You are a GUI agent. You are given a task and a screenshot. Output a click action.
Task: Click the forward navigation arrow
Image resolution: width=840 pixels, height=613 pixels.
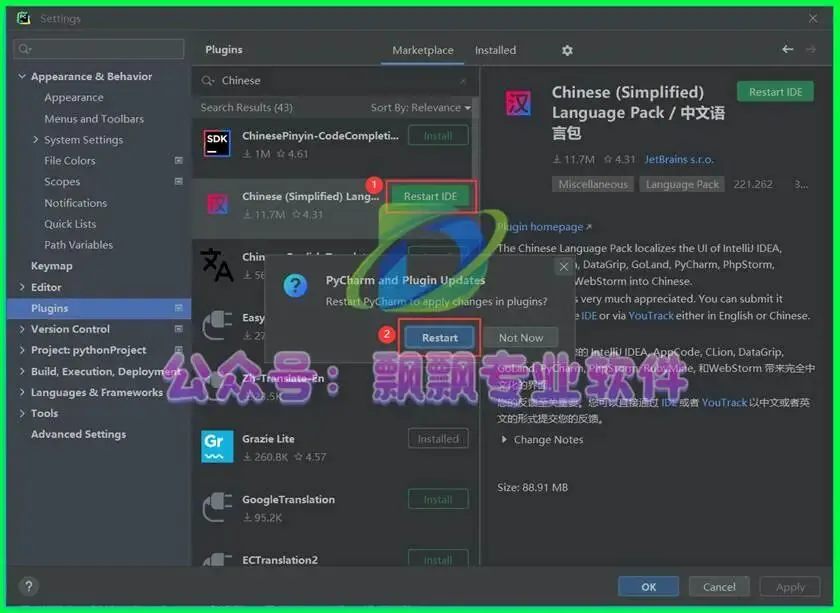pos(811,49)
